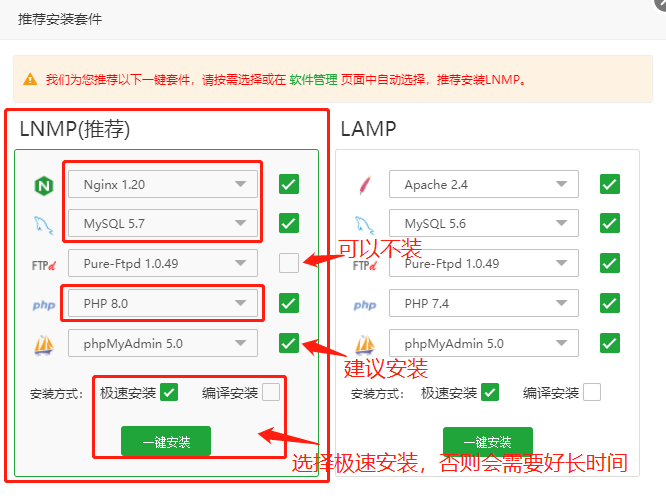Screen dimensions: 666x504
Task: Toggle the 极速安装 checkbox in LAMP
Action: tap(490, 392)
